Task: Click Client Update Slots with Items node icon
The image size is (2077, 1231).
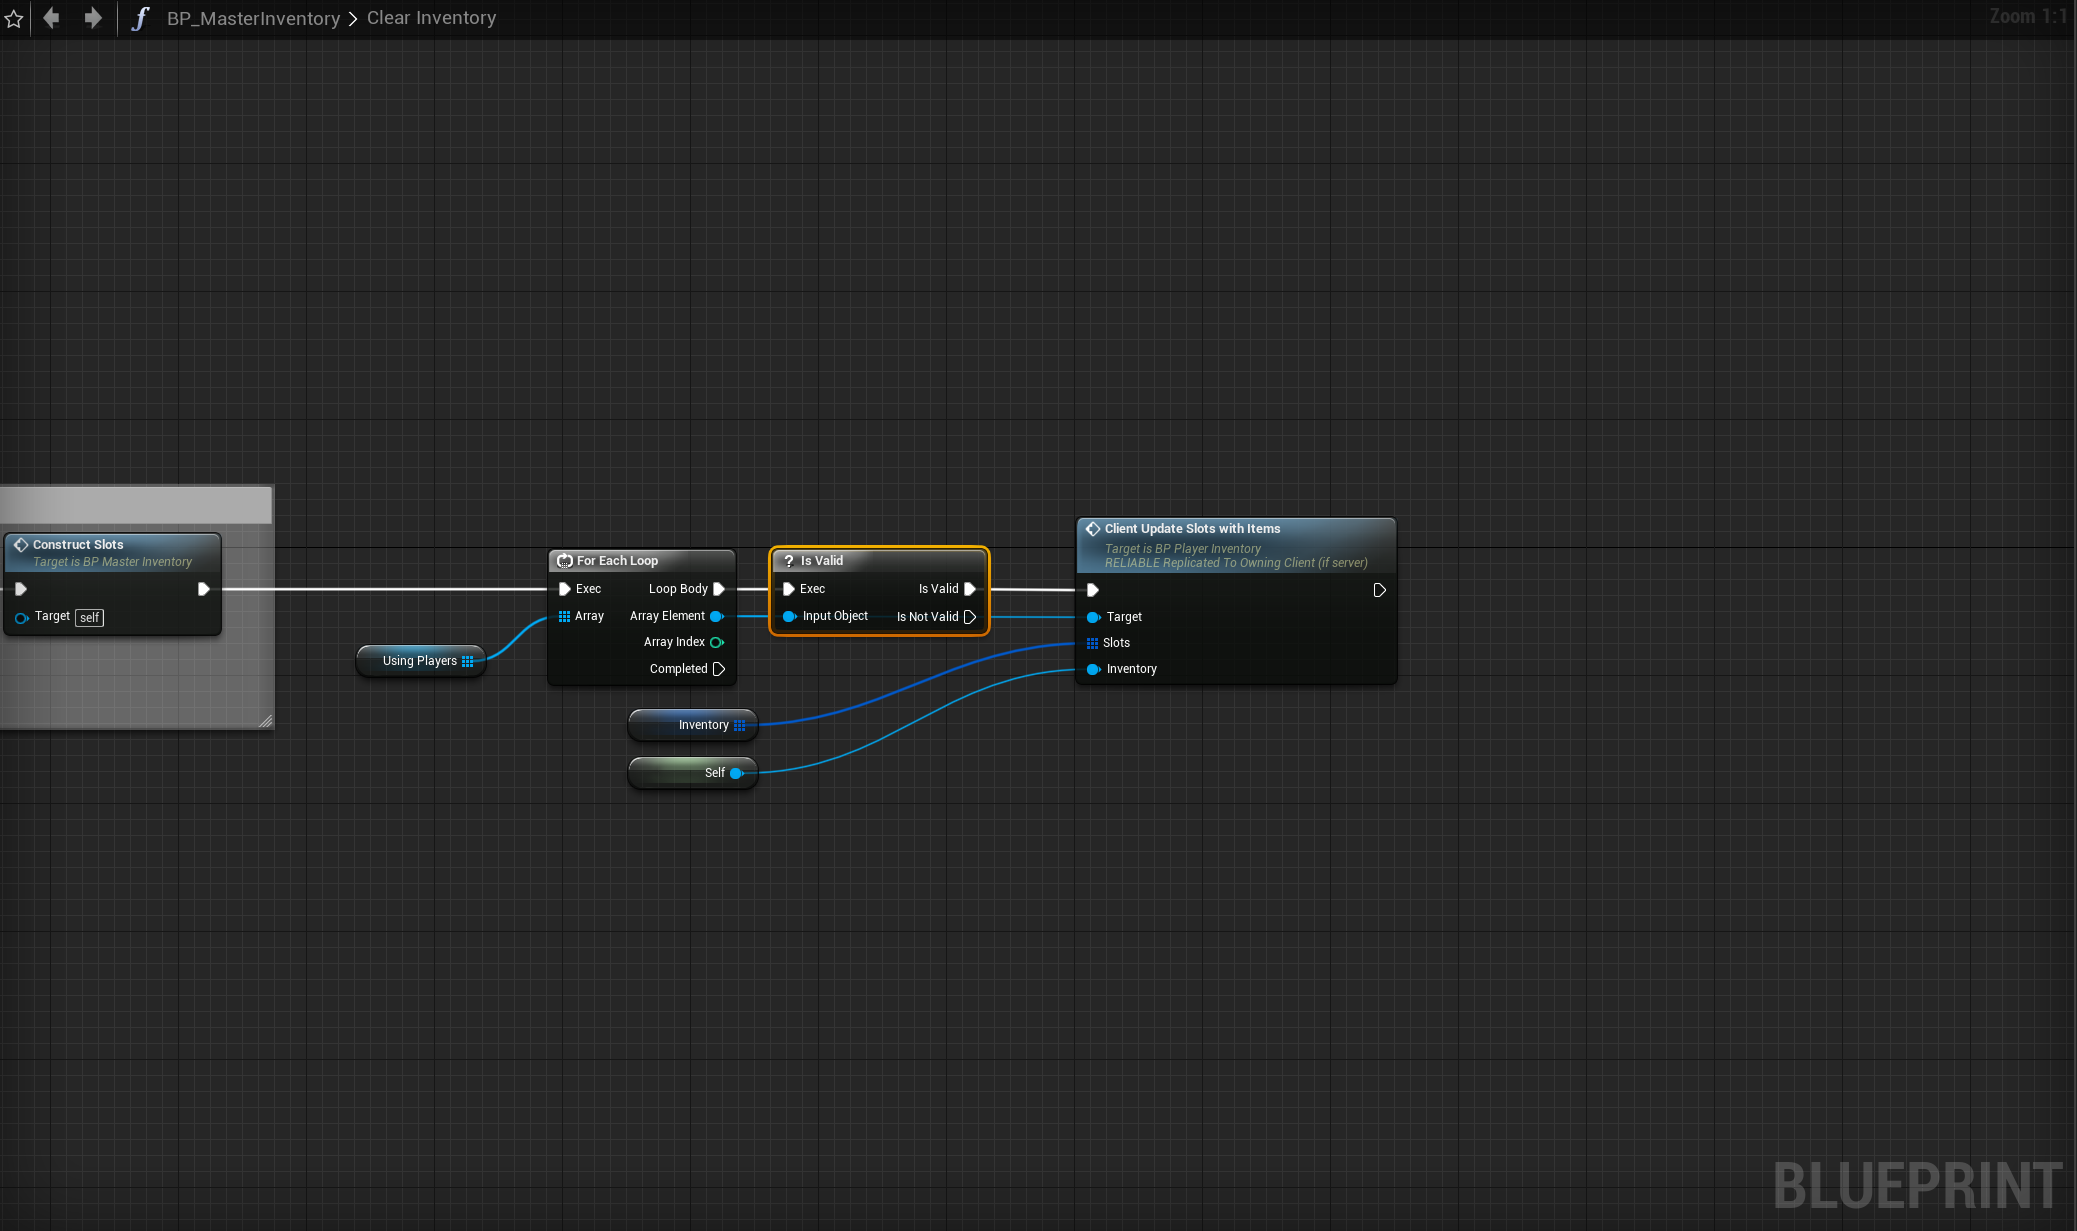Action: tap(1093, 529)
